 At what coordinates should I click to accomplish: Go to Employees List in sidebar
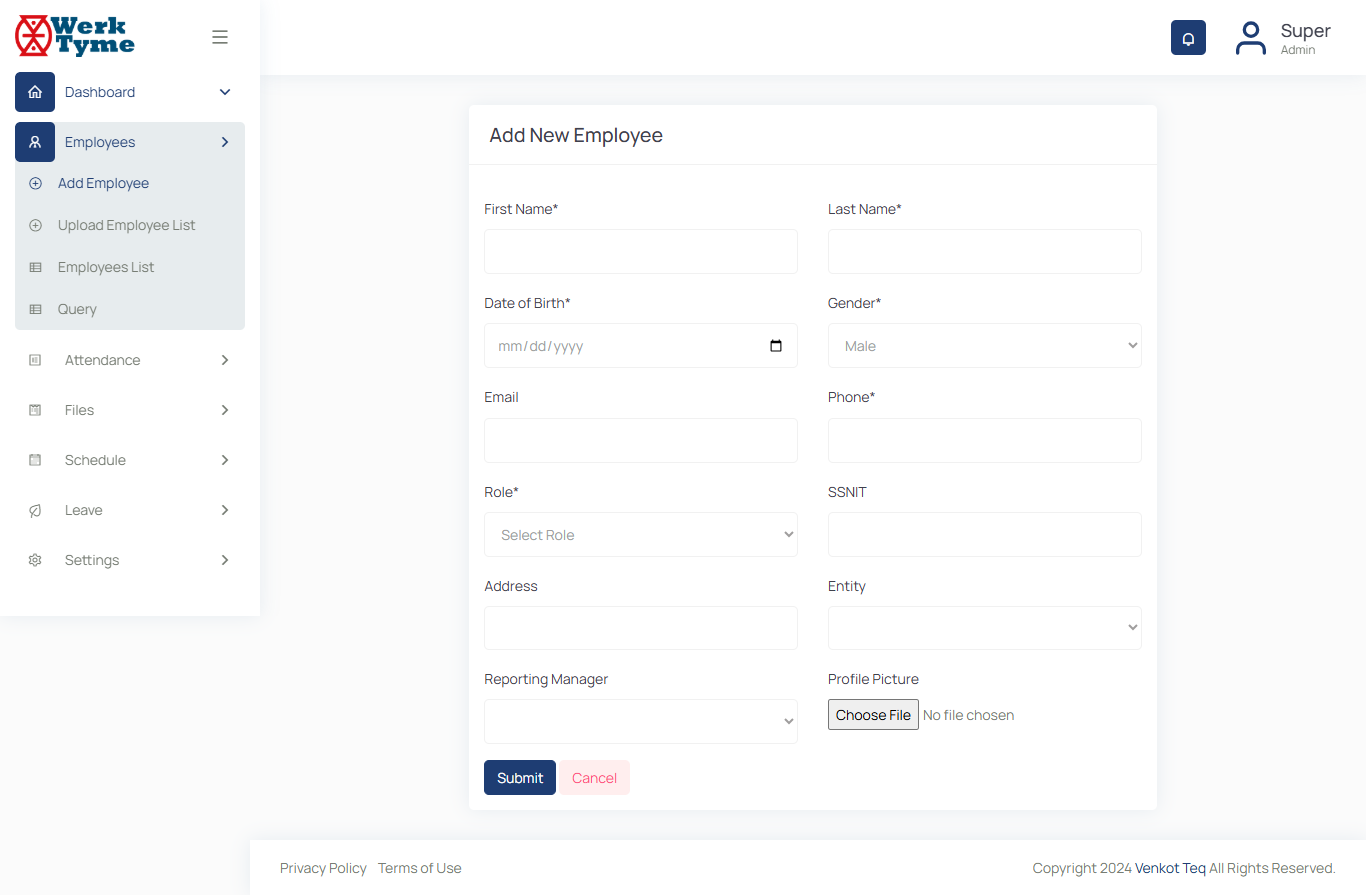point(106,267)
